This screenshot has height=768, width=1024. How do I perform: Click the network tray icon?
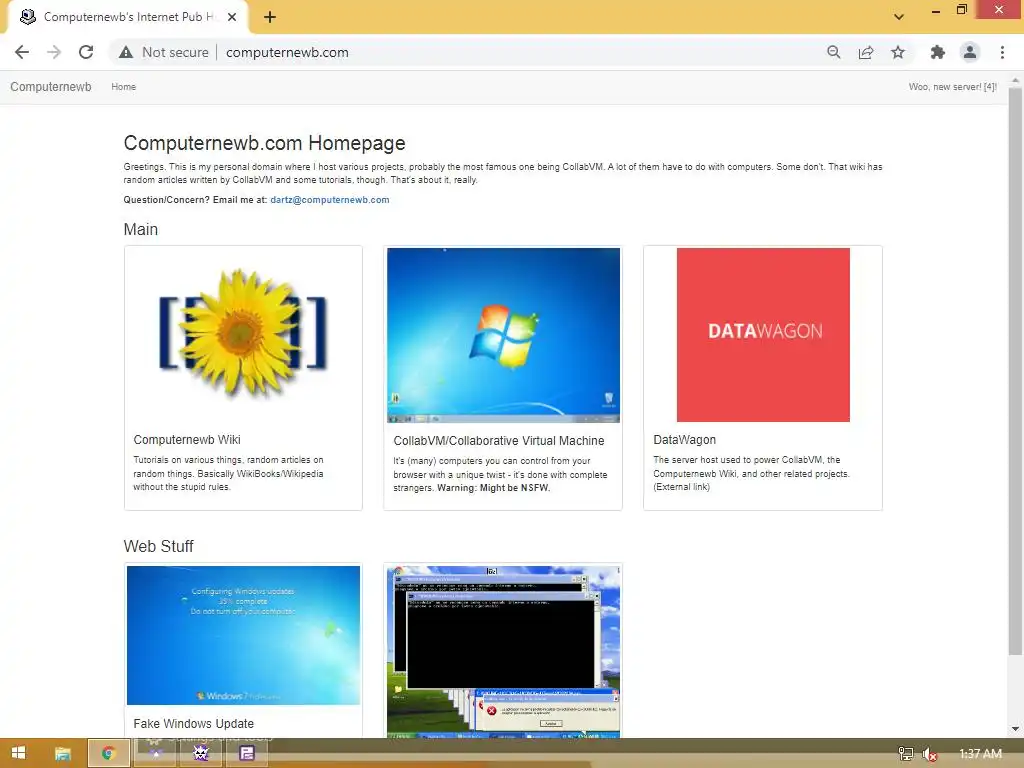pos(906,754)
